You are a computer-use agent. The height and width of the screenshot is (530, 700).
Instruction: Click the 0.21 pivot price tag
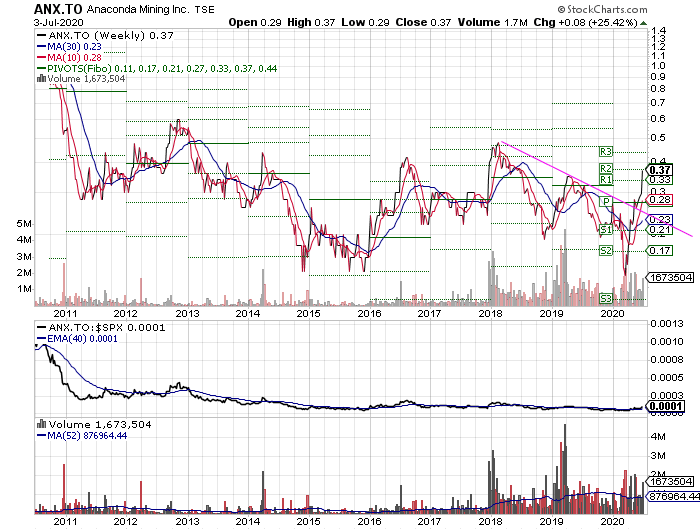coord(660,230)
